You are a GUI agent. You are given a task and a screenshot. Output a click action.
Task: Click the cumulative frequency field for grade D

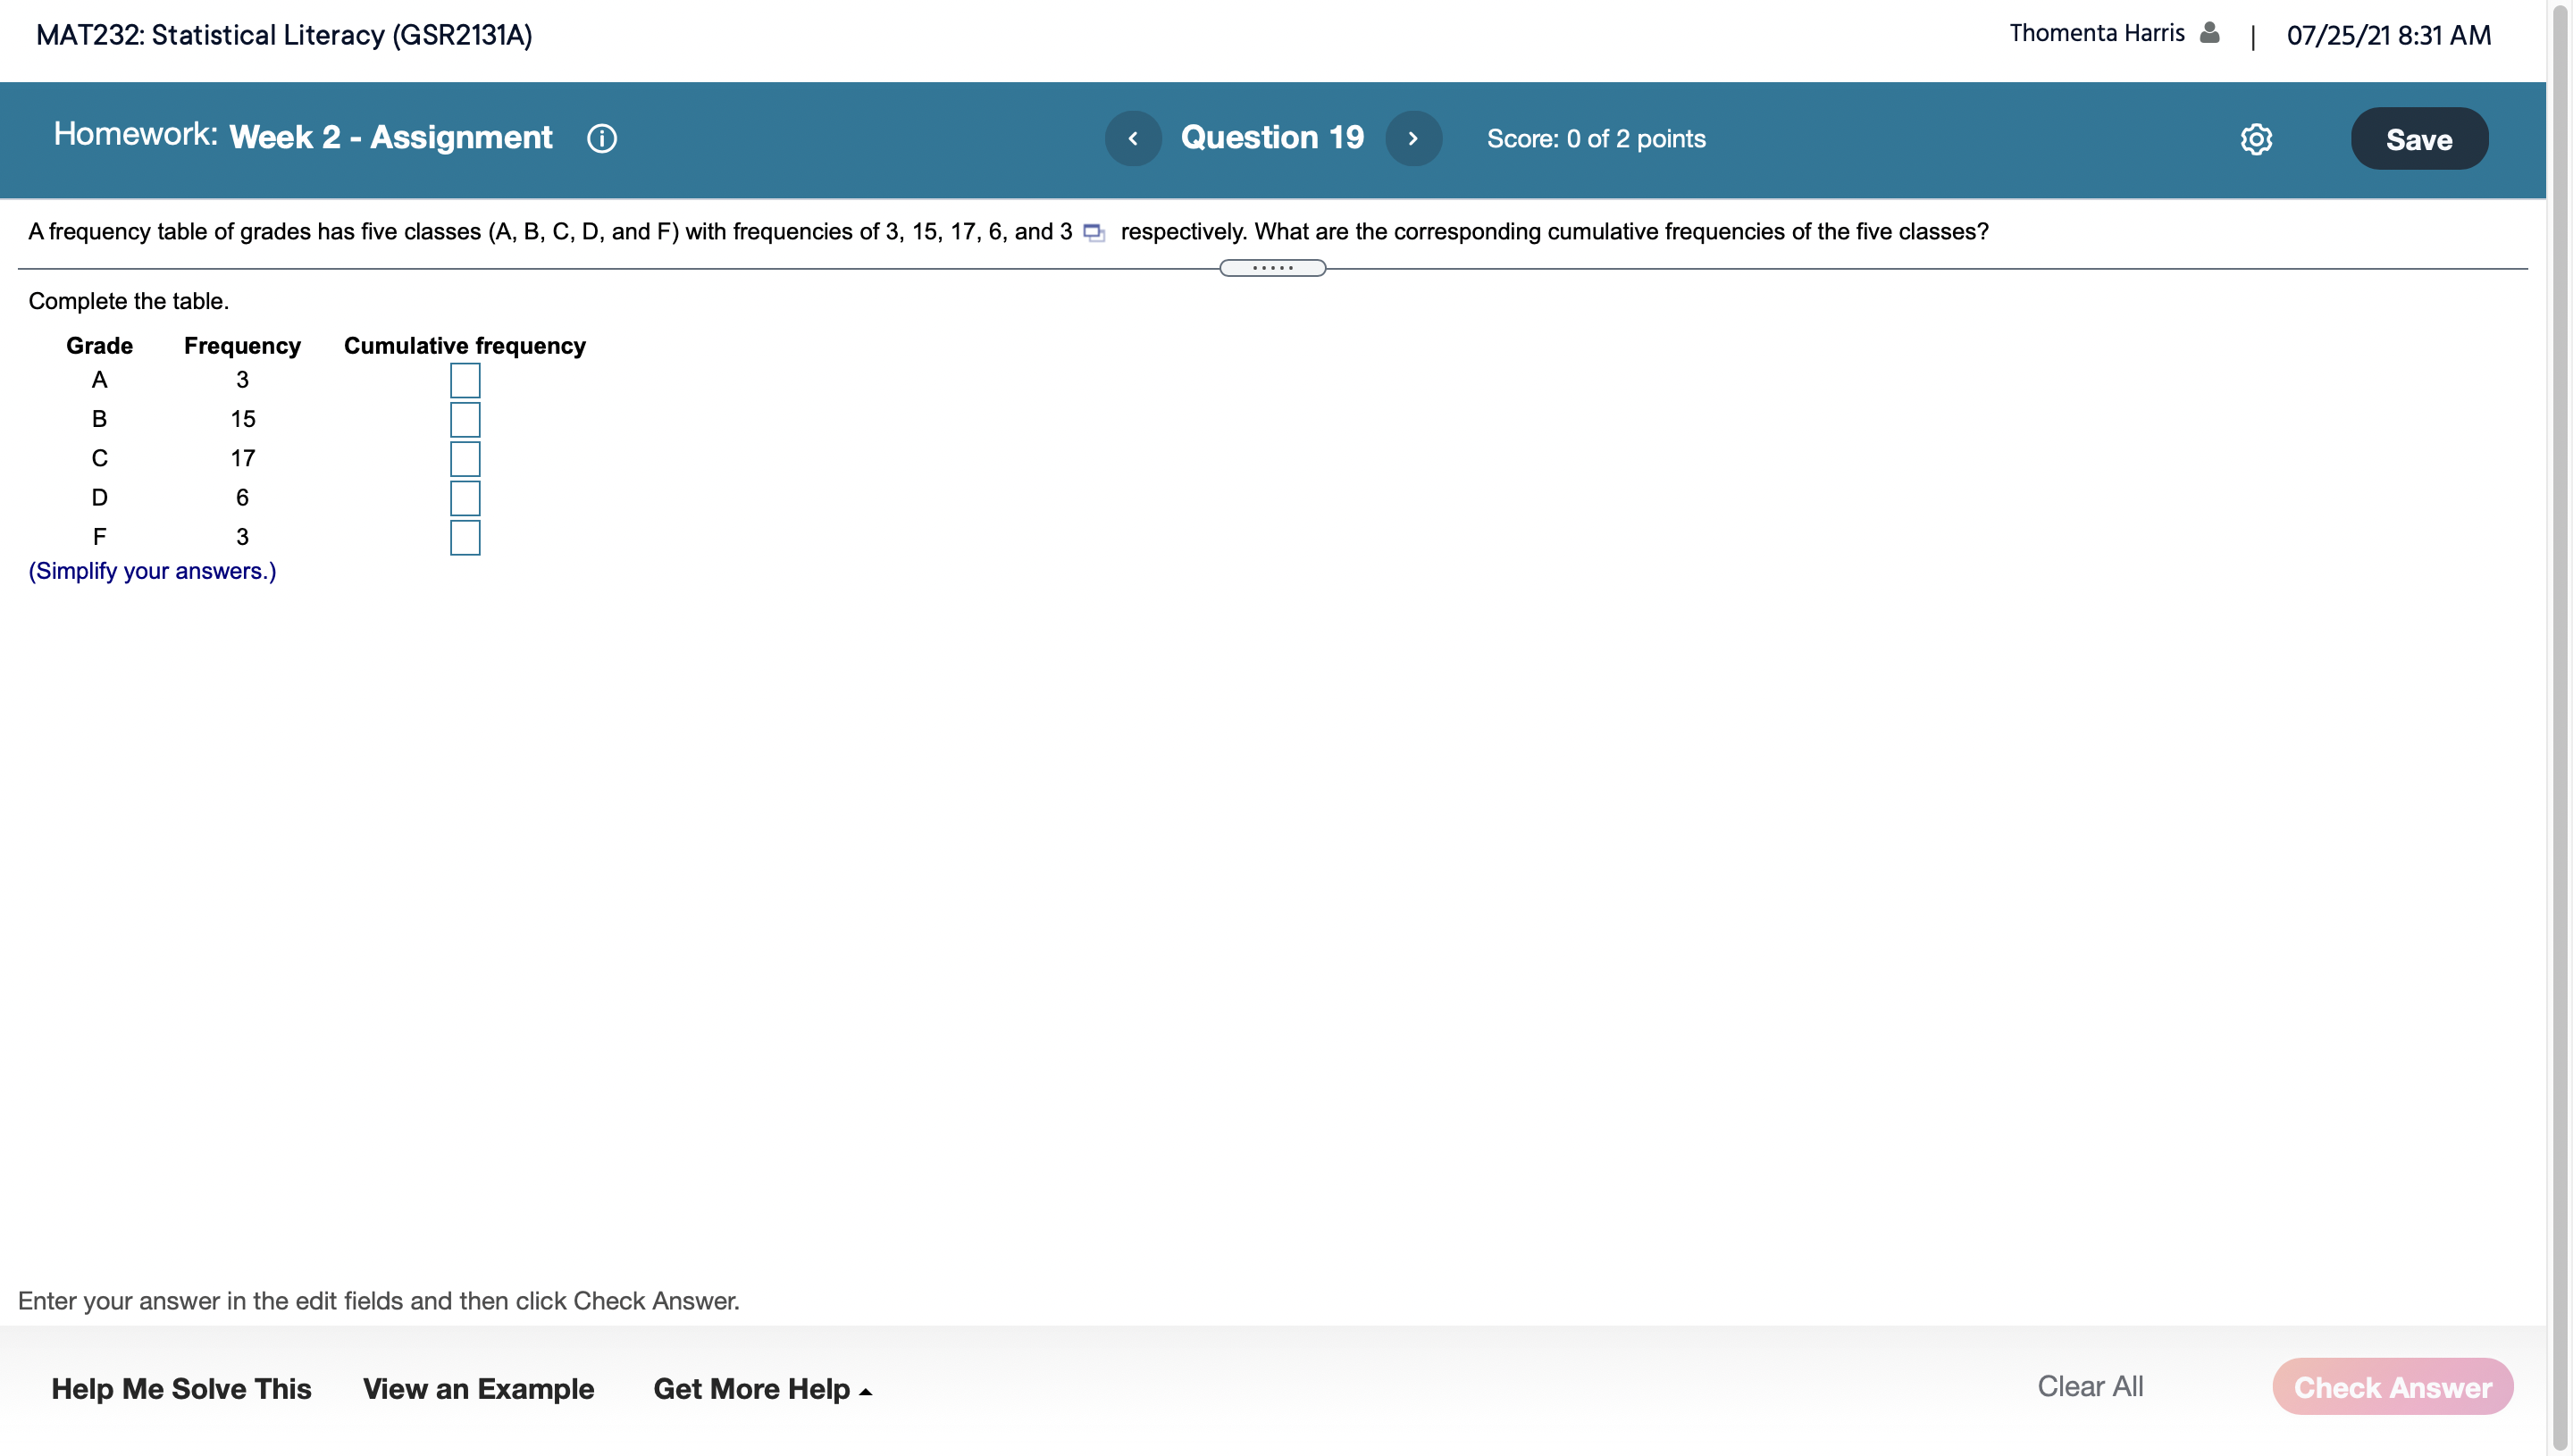(465, 498)
